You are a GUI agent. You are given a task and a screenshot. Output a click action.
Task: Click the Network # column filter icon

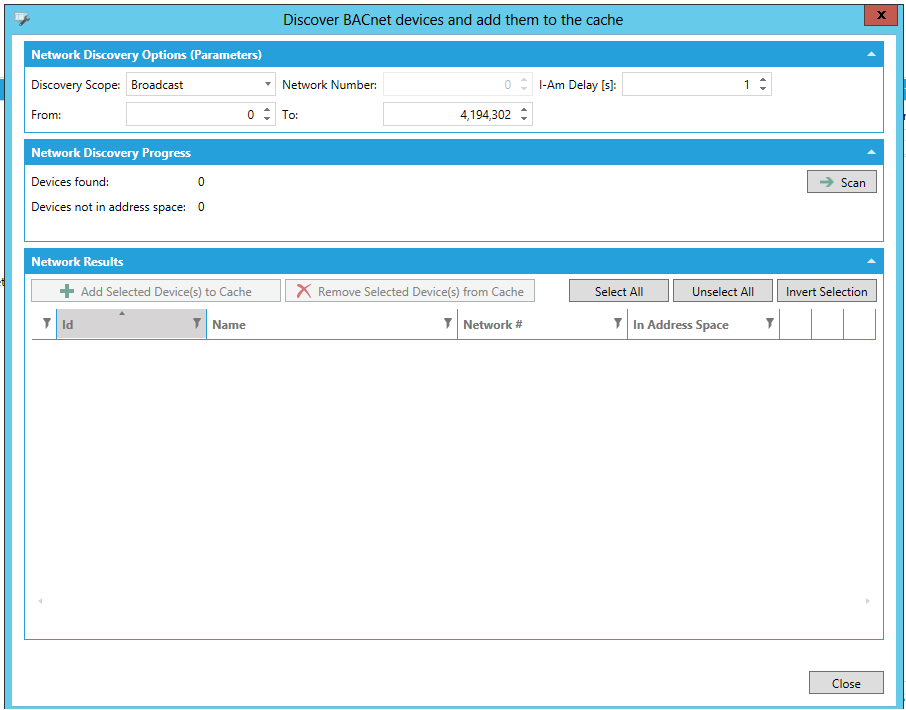click(617, 324)
